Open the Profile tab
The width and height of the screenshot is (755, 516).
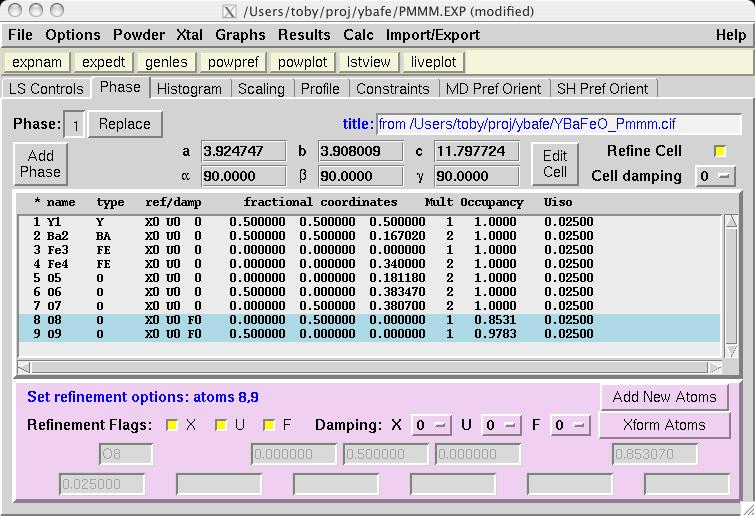[x=320, y=89]
